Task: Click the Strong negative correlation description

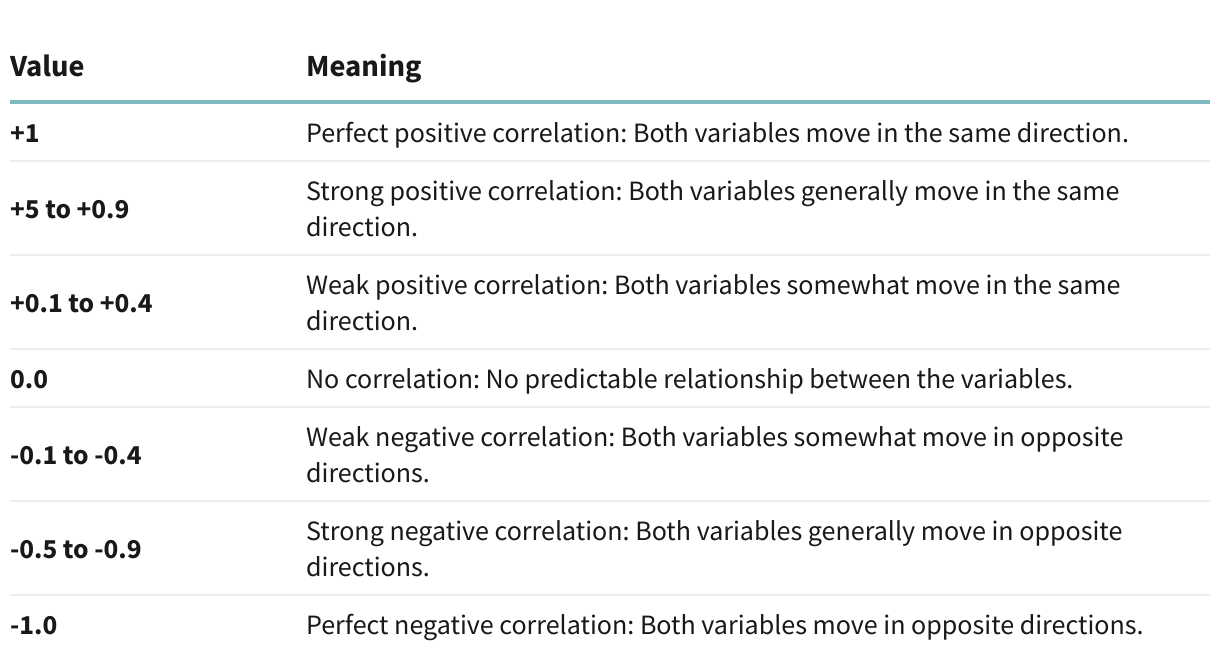Action: (714, 549)
